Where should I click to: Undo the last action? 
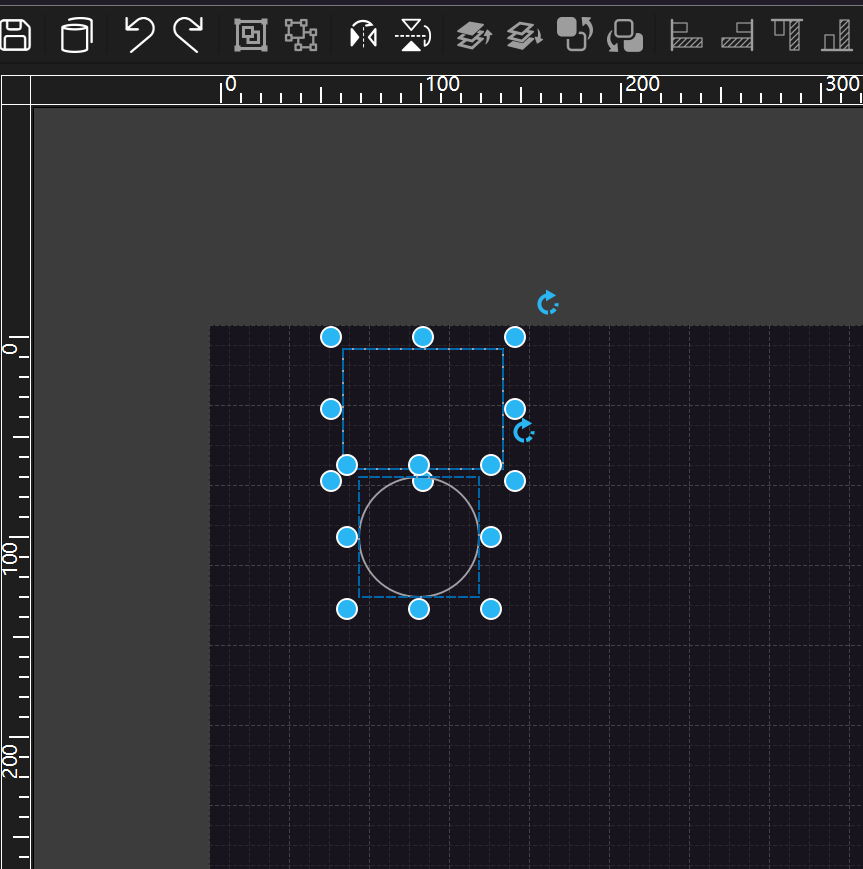click(139, 35)
